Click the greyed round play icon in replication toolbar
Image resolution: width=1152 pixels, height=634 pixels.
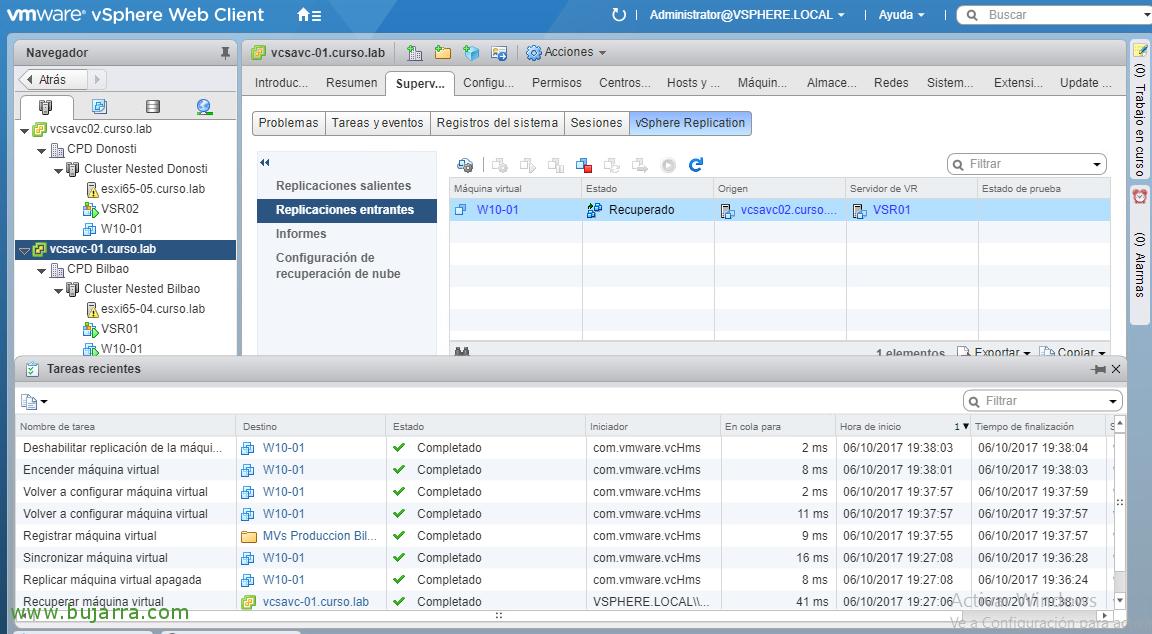click(668, 165)
